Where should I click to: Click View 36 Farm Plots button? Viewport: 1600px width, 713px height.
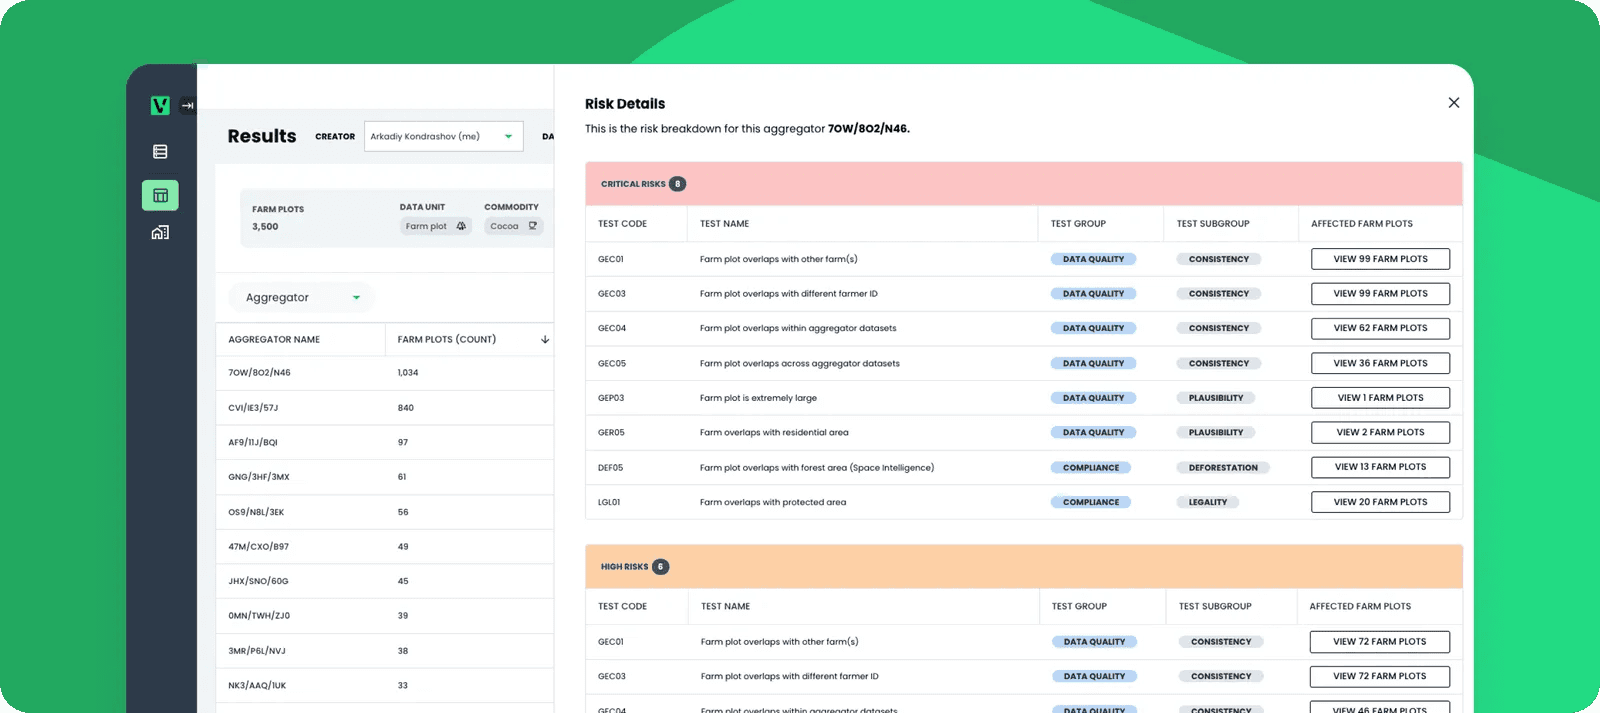(1380, 363)
